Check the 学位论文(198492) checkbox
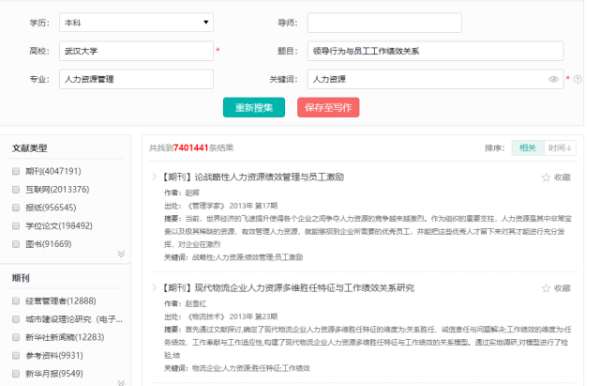Viewport: 600px width, 386px height. coord(16,226)
